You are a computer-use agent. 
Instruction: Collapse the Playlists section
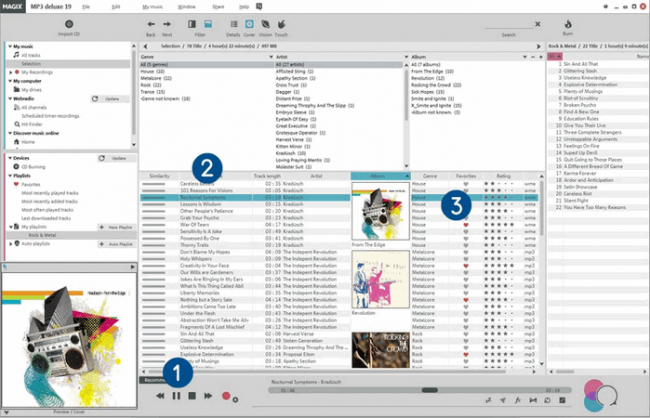click(10, 175)
